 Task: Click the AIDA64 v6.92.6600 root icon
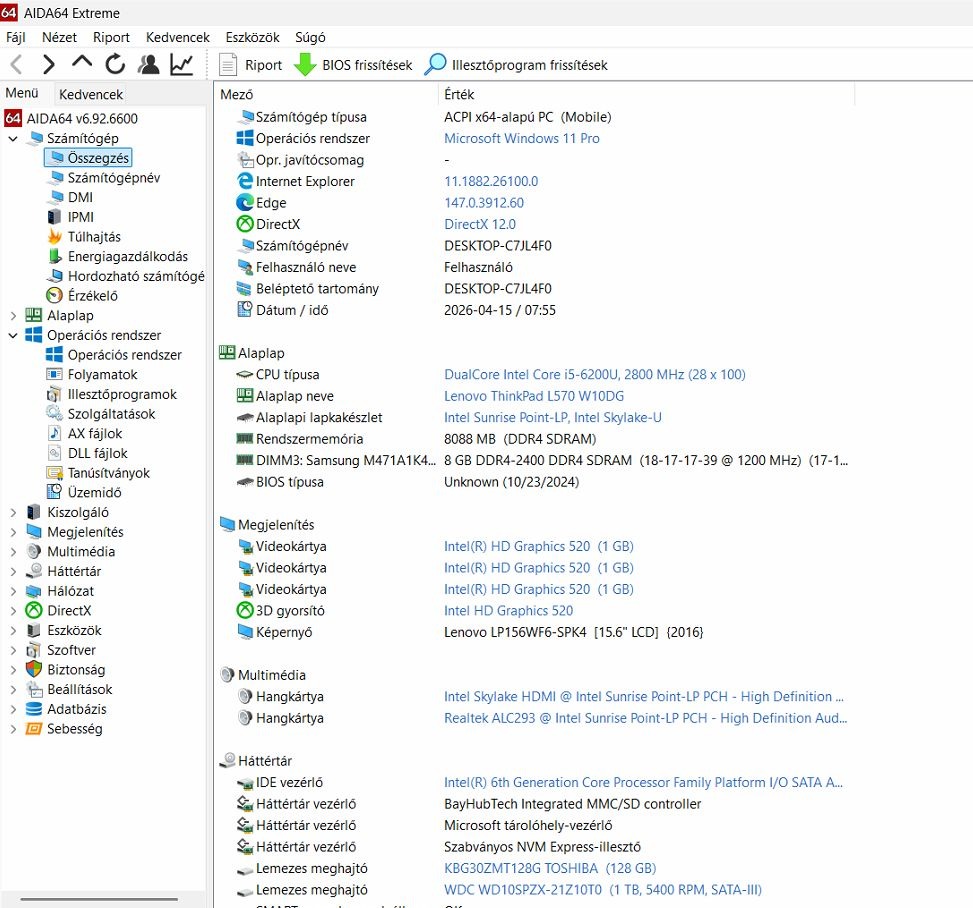tap(13, 119)
